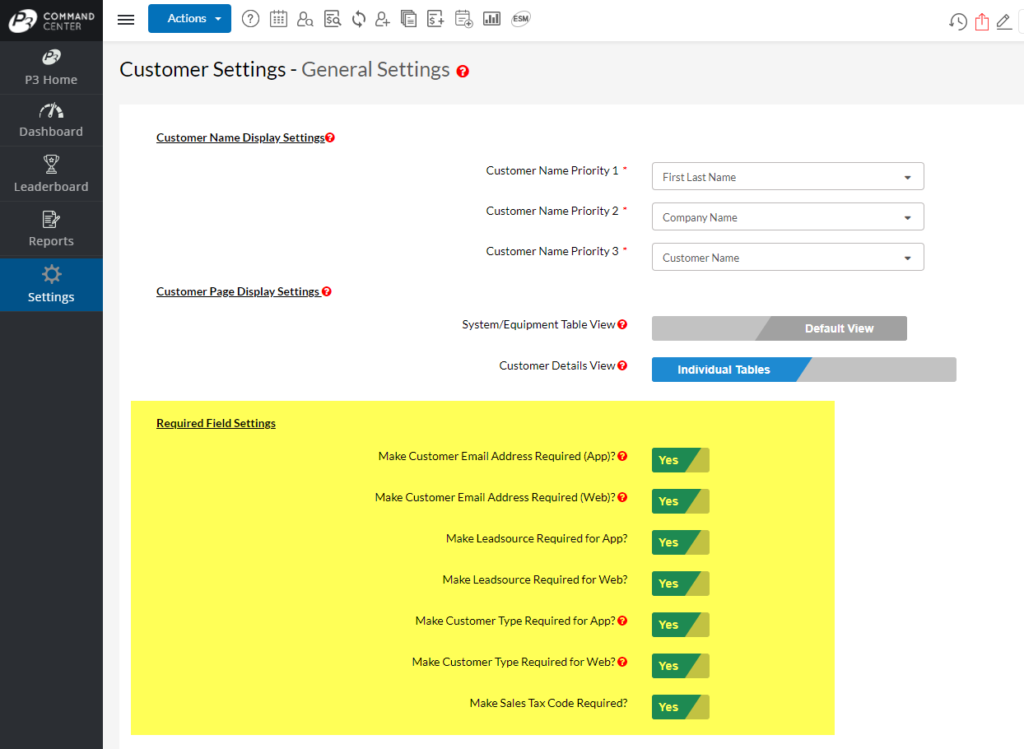Open the Customer Name Priority 1 dropdown
The image size is (1024, 749).
[787, 175]
